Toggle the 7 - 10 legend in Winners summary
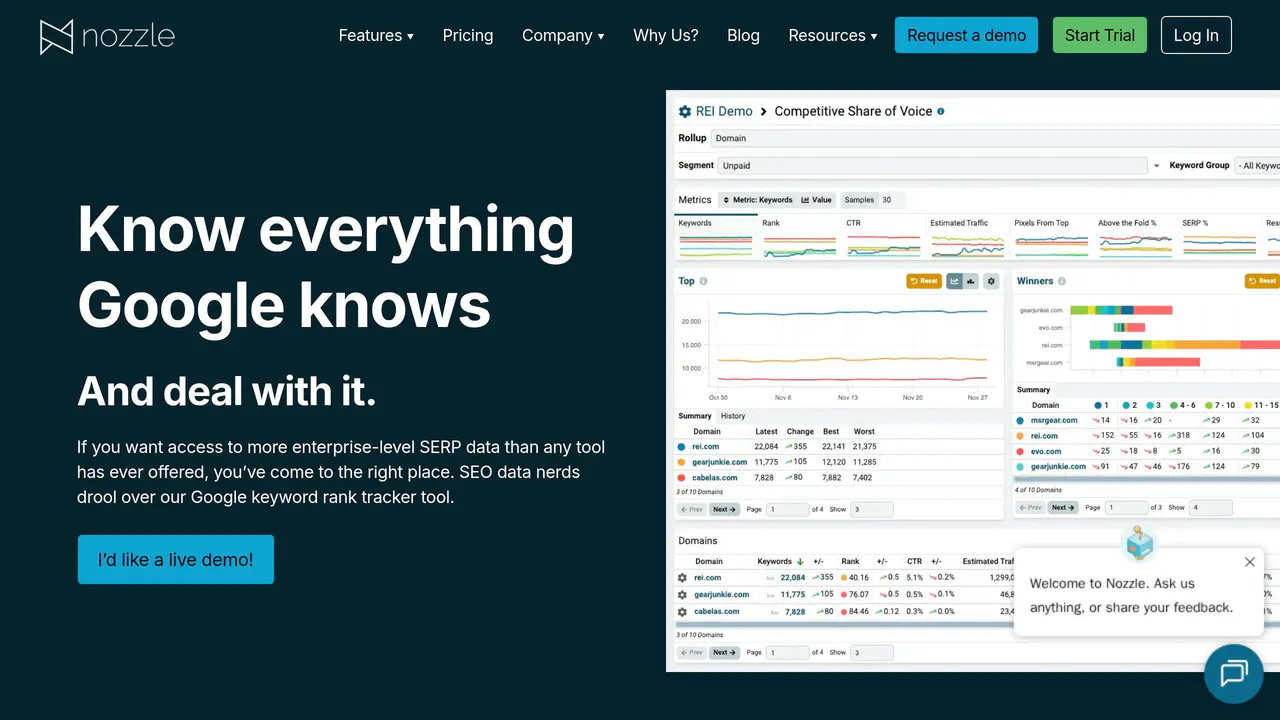Screen dimensions: 1280x720 (1219, 405)
